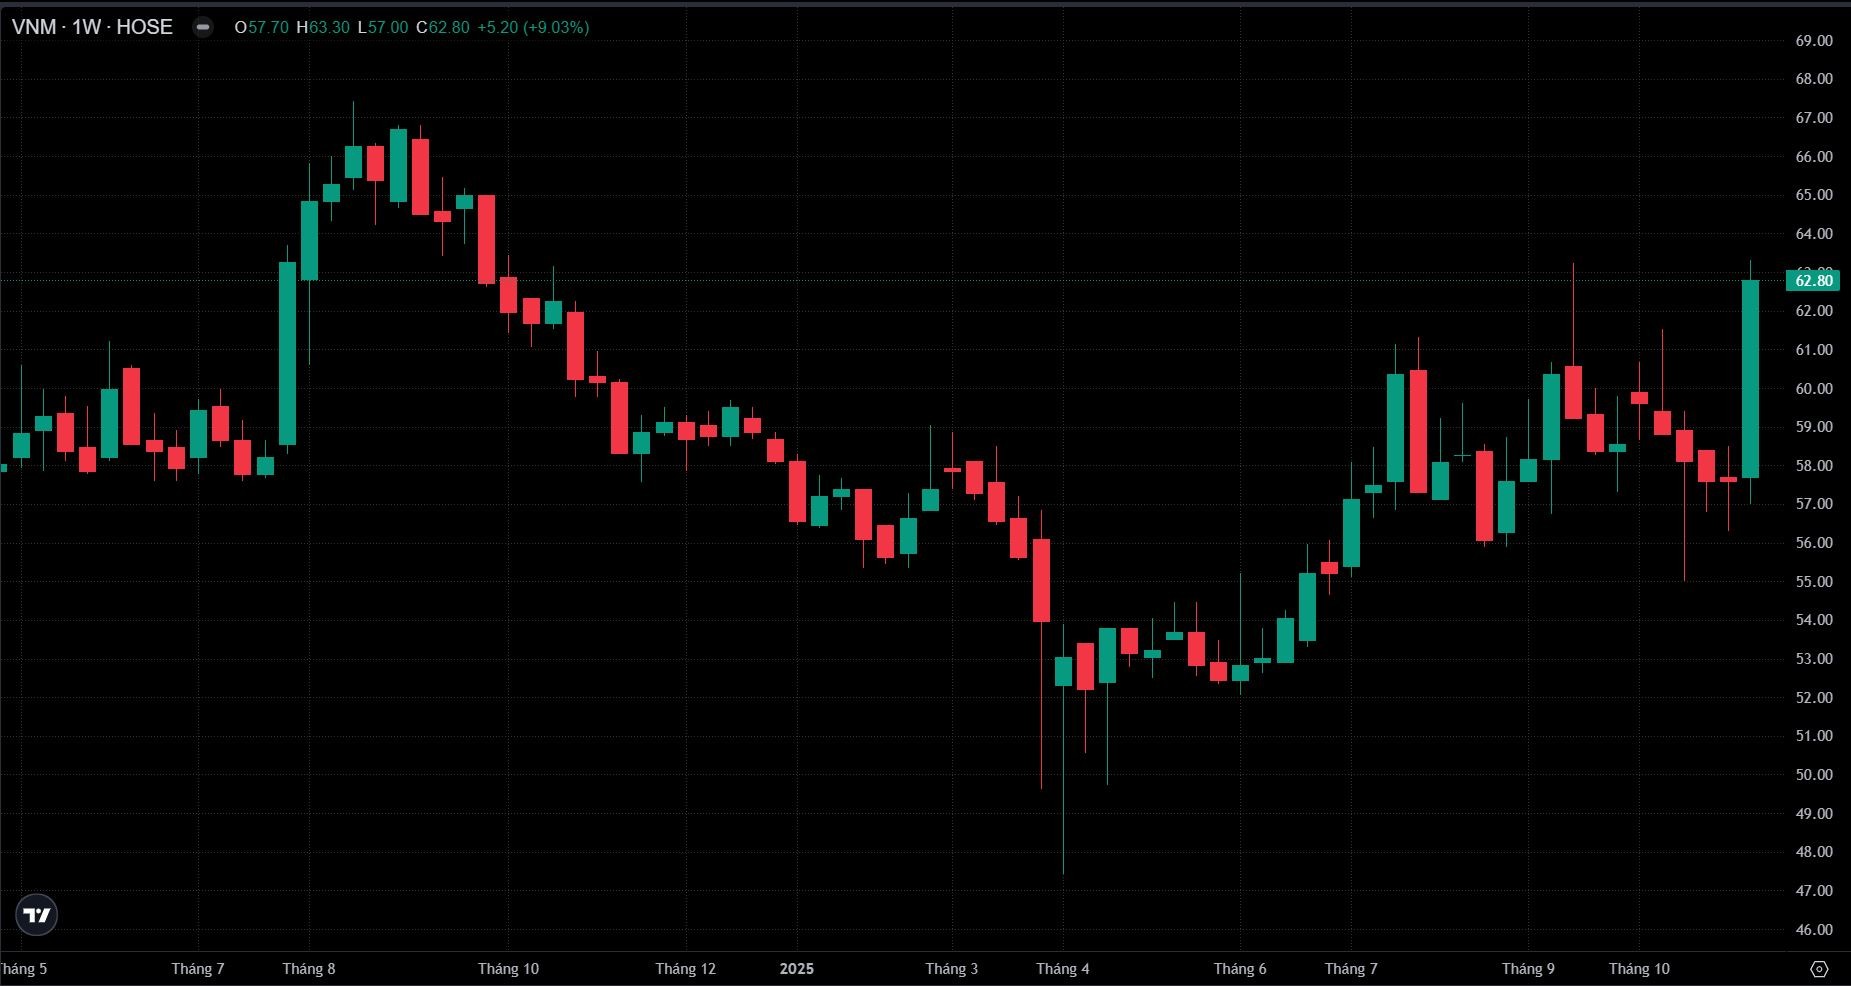Collapse the legend using the minus toggle
Viewport: 1851px width, 986px height.
click(203, 27)
